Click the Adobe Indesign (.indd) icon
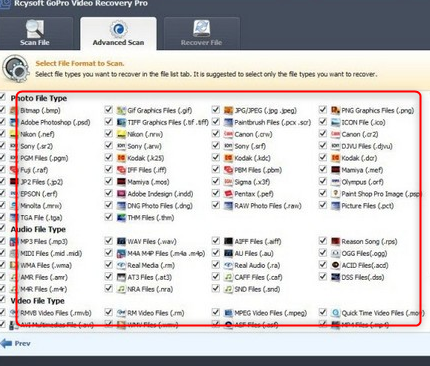 click(121, 194)
